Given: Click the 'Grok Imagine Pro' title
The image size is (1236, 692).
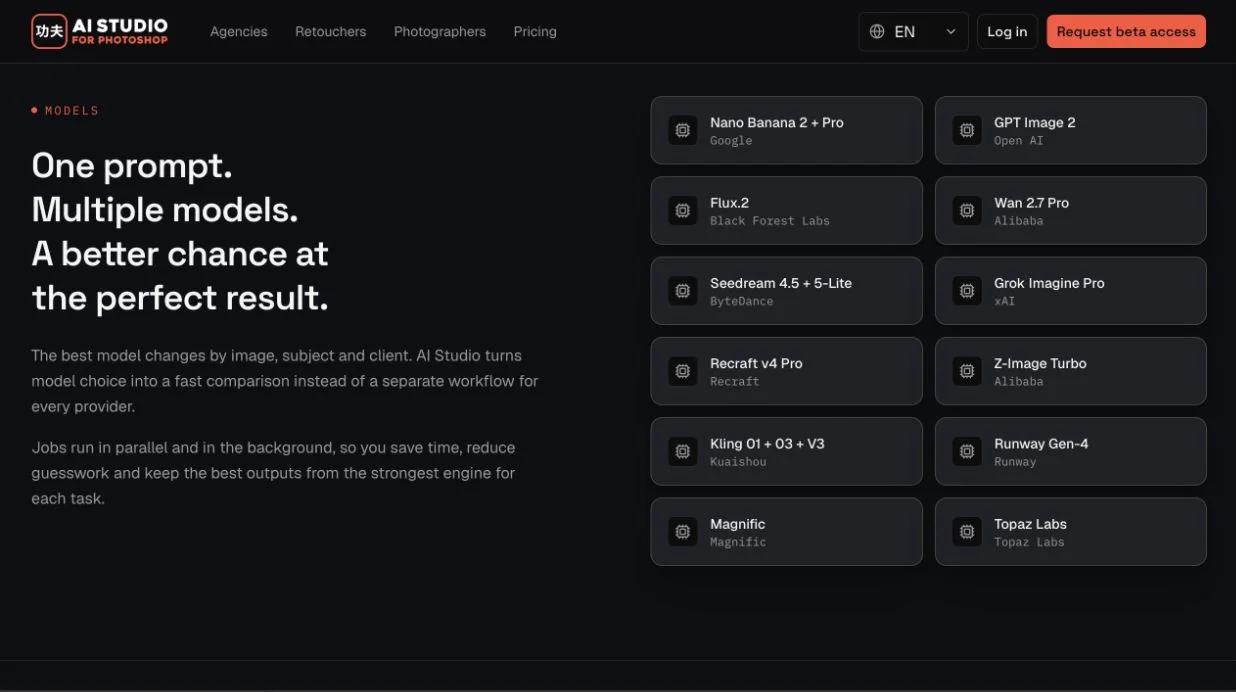Looking at the screenshot, I should click(1050, 283).
